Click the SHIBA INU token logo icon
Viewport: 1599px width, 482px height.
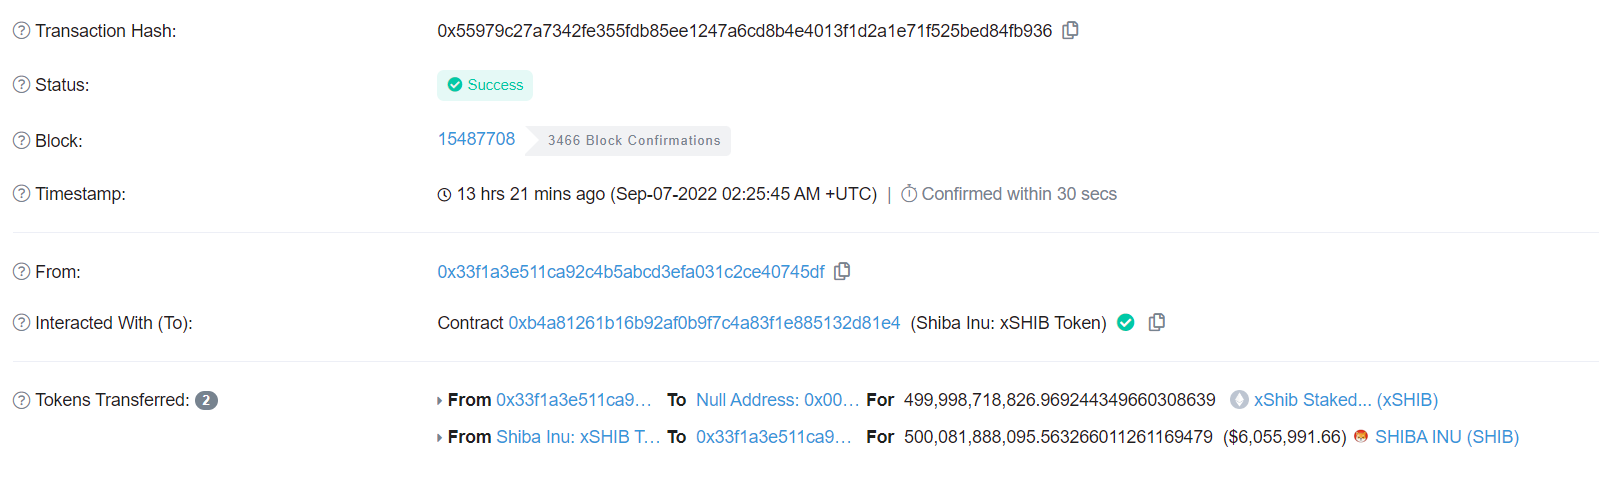[x=1360, y=437]
